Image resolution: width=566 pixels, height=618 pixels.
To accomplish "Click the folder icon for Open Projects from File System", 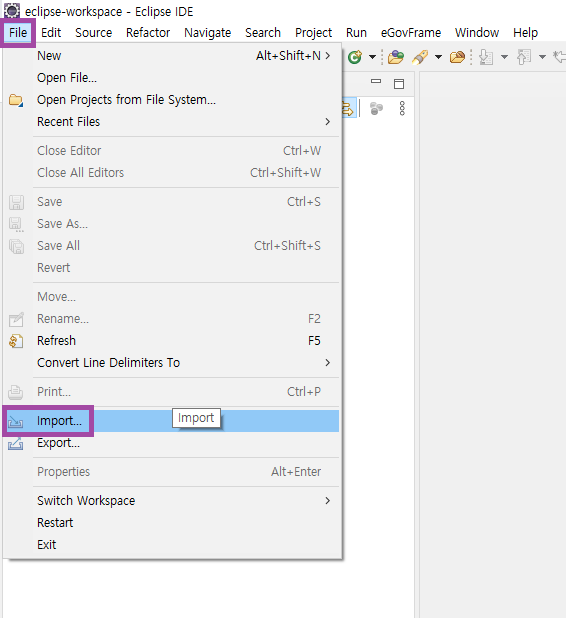I will click(16, 100).
